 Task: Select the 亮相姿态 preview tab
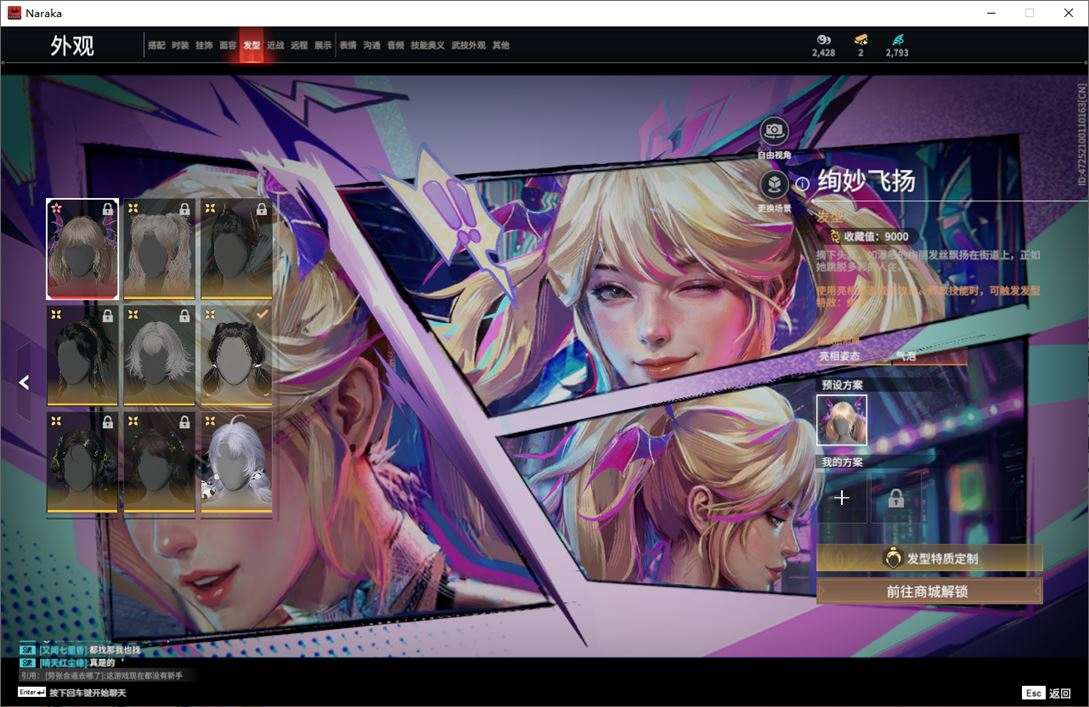coord(839,356)
